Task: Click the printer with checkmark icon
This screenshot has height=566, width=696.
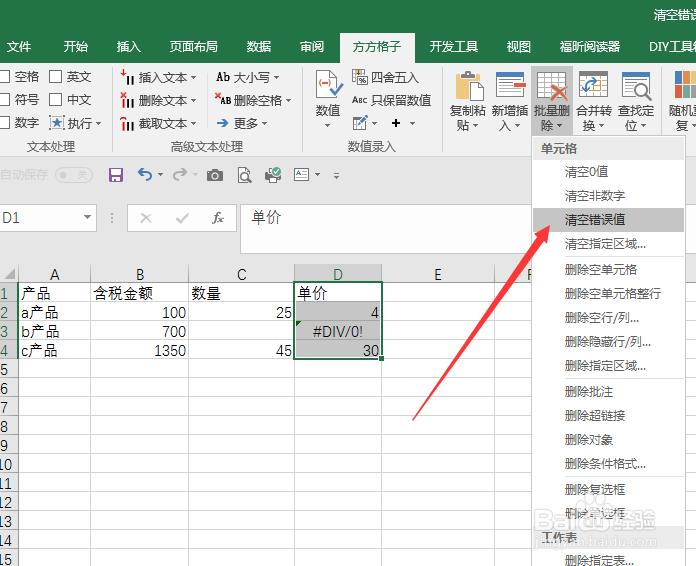Action: click(x=273, y=175)
